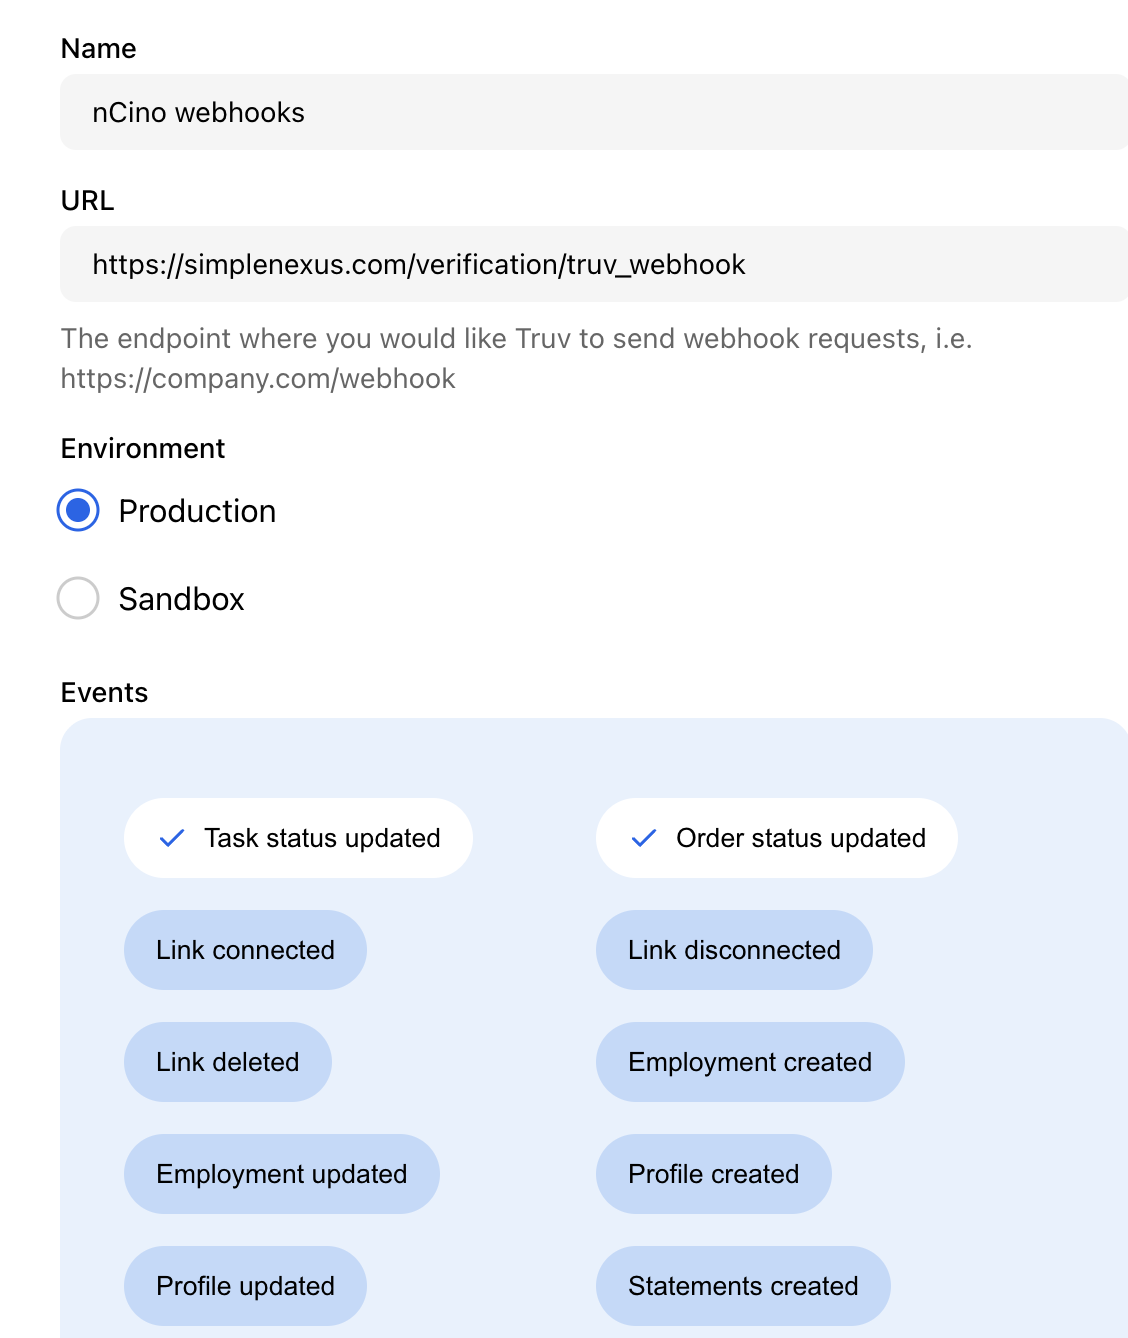This screenshot has height=1338, width=1128.
Task: Enable the Statements created event
Action: 743,1286
